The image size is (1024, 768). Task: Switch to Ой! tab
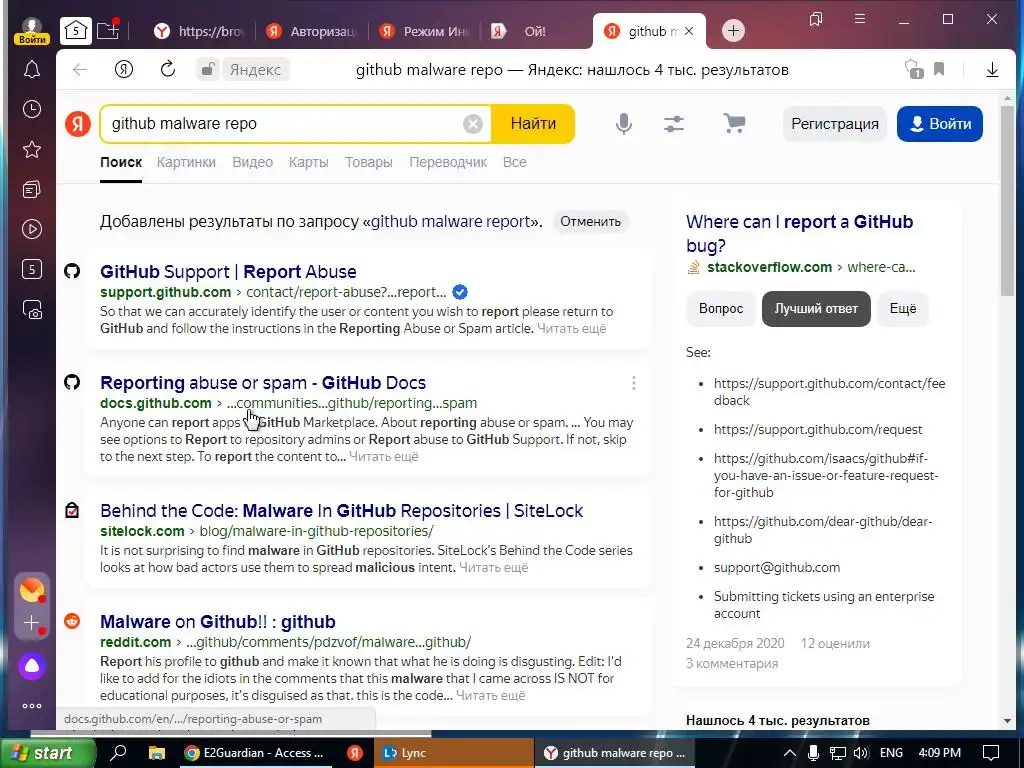tap(537, 31)
